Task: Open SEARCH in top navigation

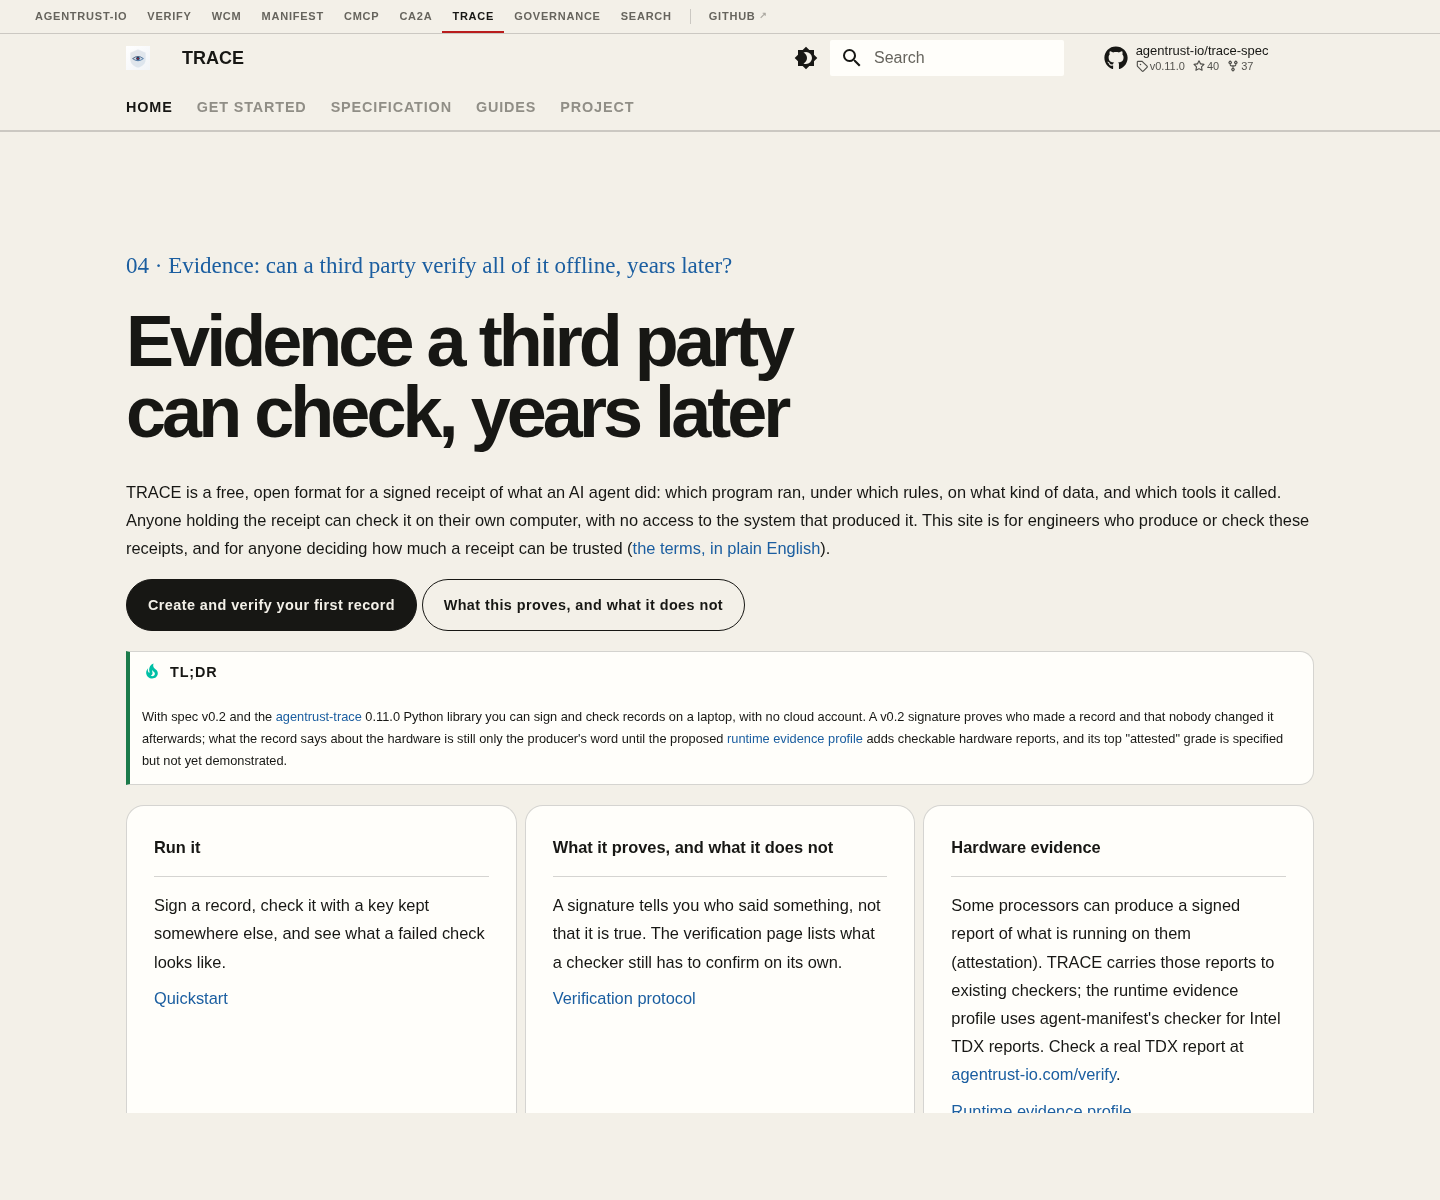Action: pyautogui.click(x=646, y=16)
